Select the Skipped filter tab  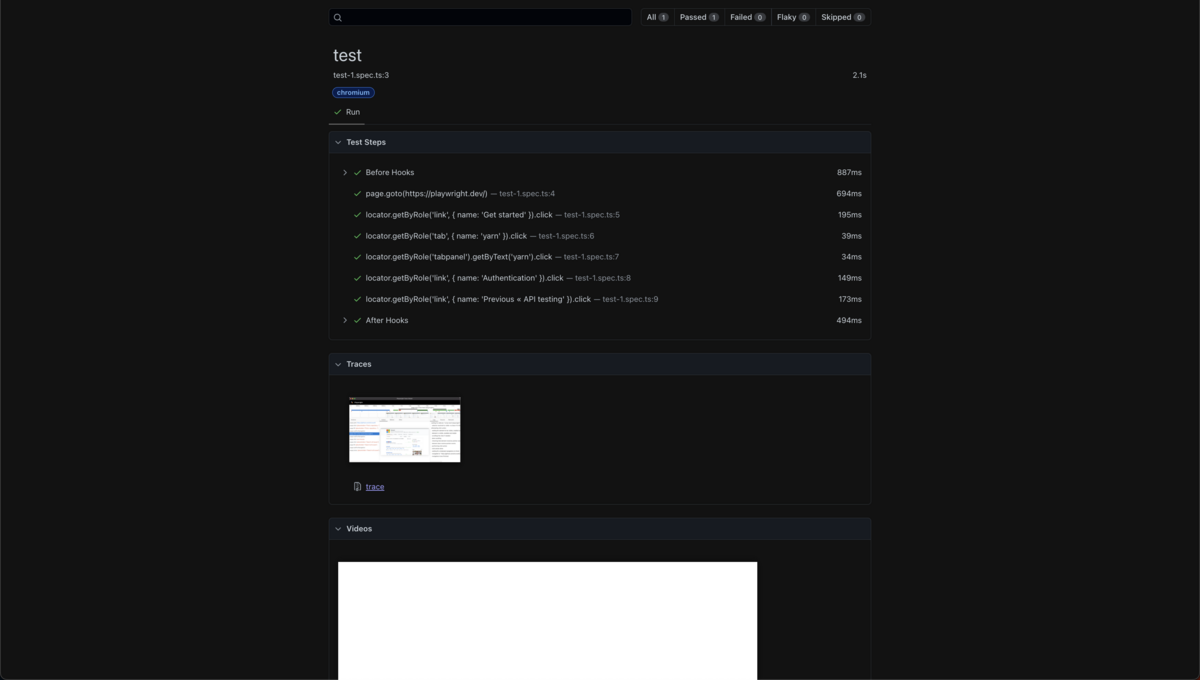point(843,17)
